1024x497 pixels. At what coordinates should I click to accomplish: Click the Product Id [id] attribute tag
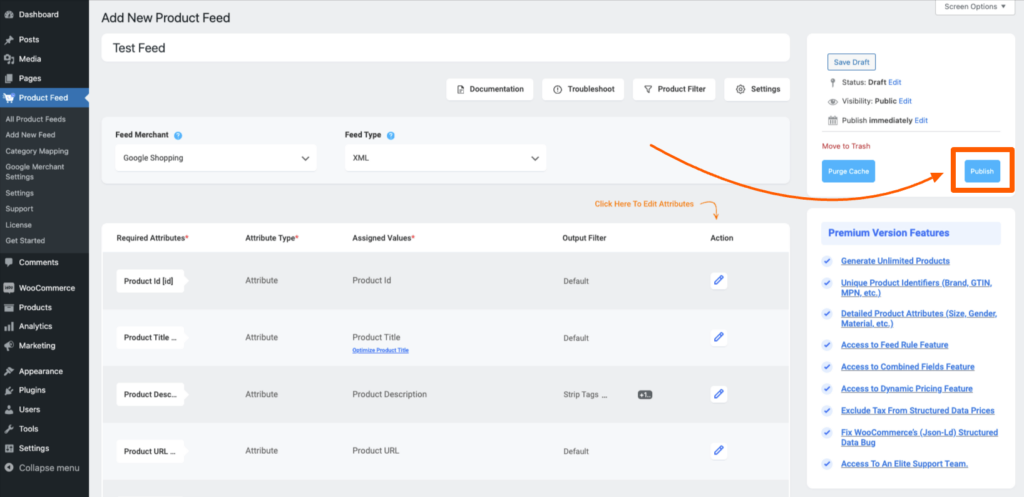pyautogui.click(x=150, y=281)
